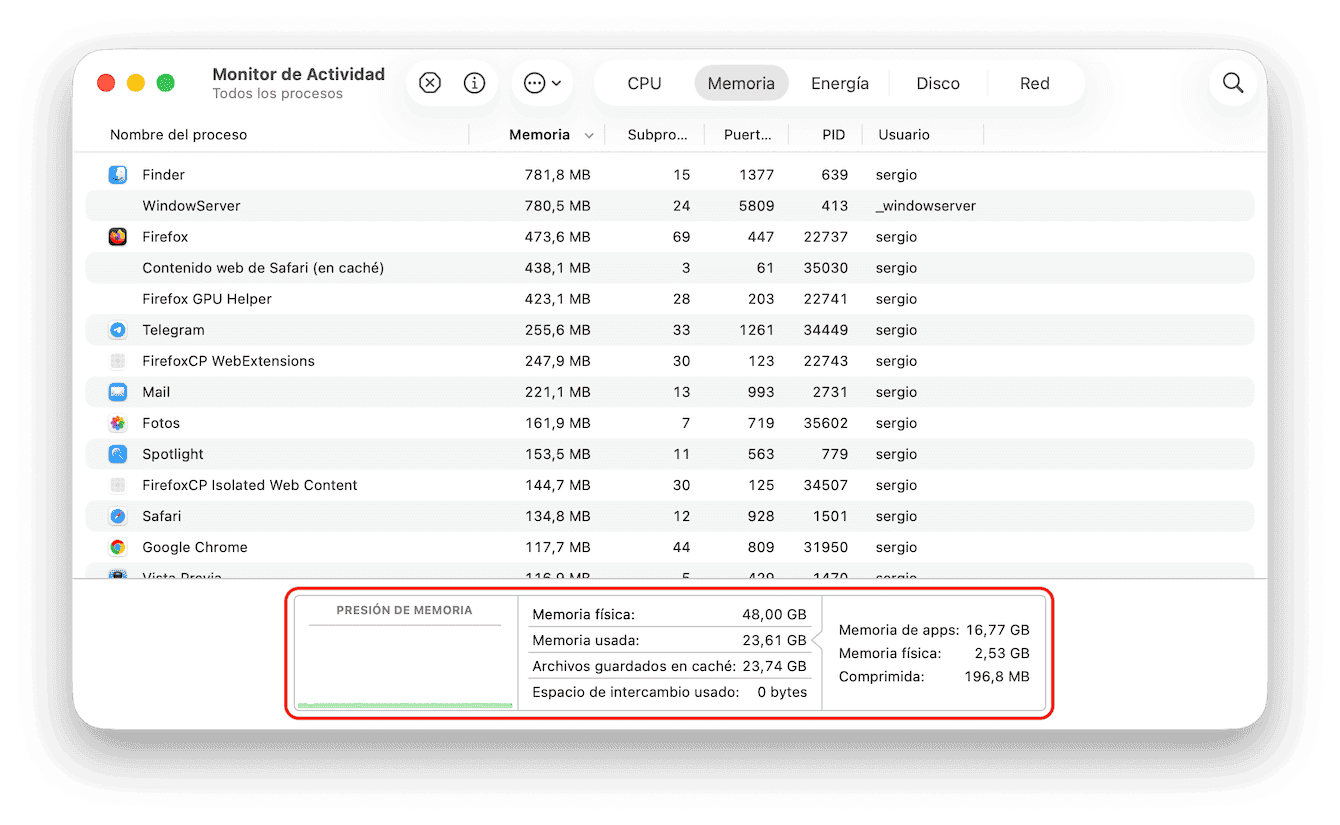The image size is (1340, 825).
Task: Click Espacio de intercambio usado label
Action: coord(636,692)
